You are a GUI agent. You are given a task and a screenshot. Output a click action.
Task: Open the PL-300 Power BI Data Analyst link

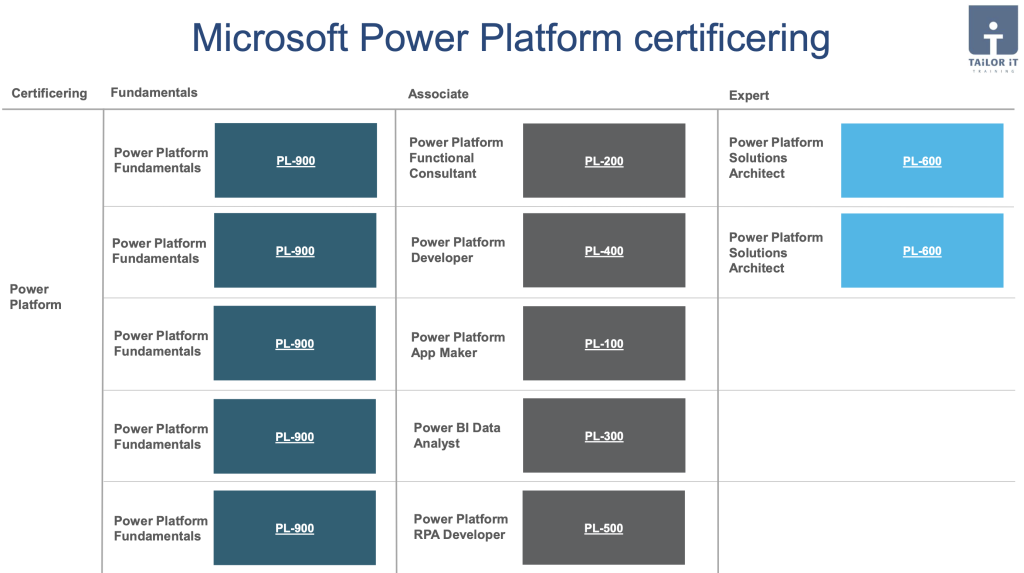coord(604,436)
